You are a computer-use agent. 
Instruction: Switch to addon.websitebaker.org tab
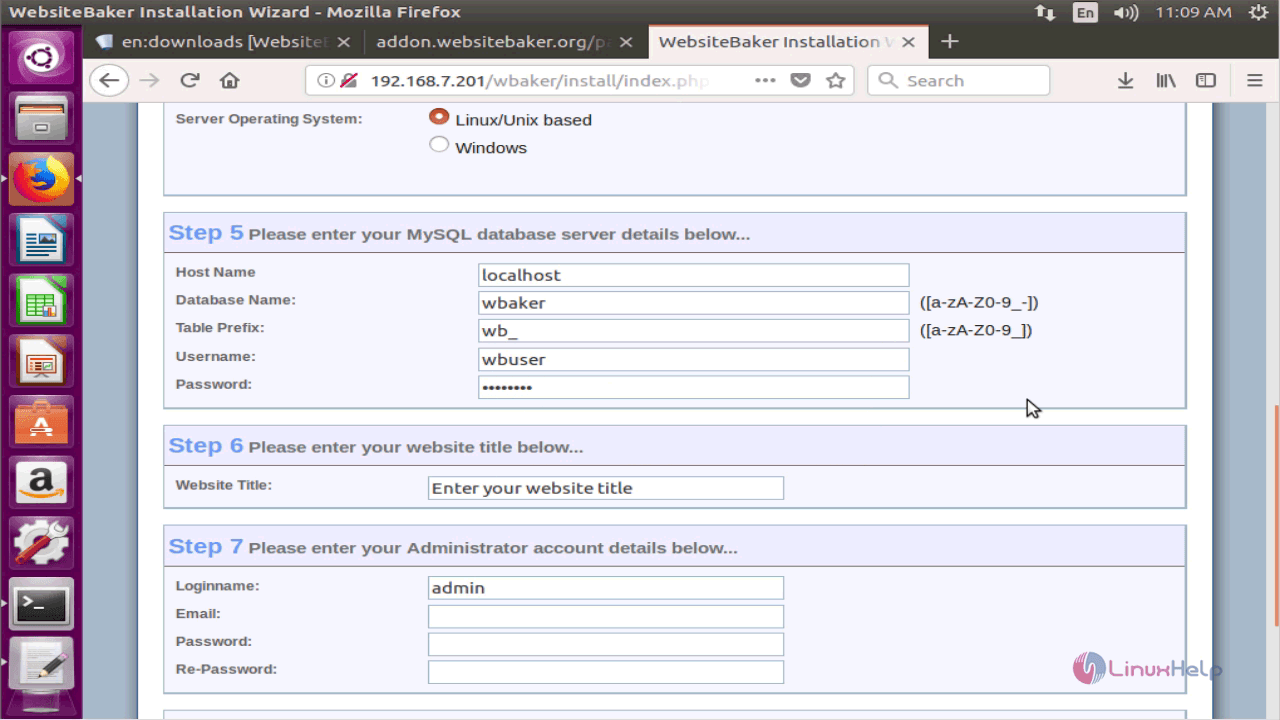(504, 42)
